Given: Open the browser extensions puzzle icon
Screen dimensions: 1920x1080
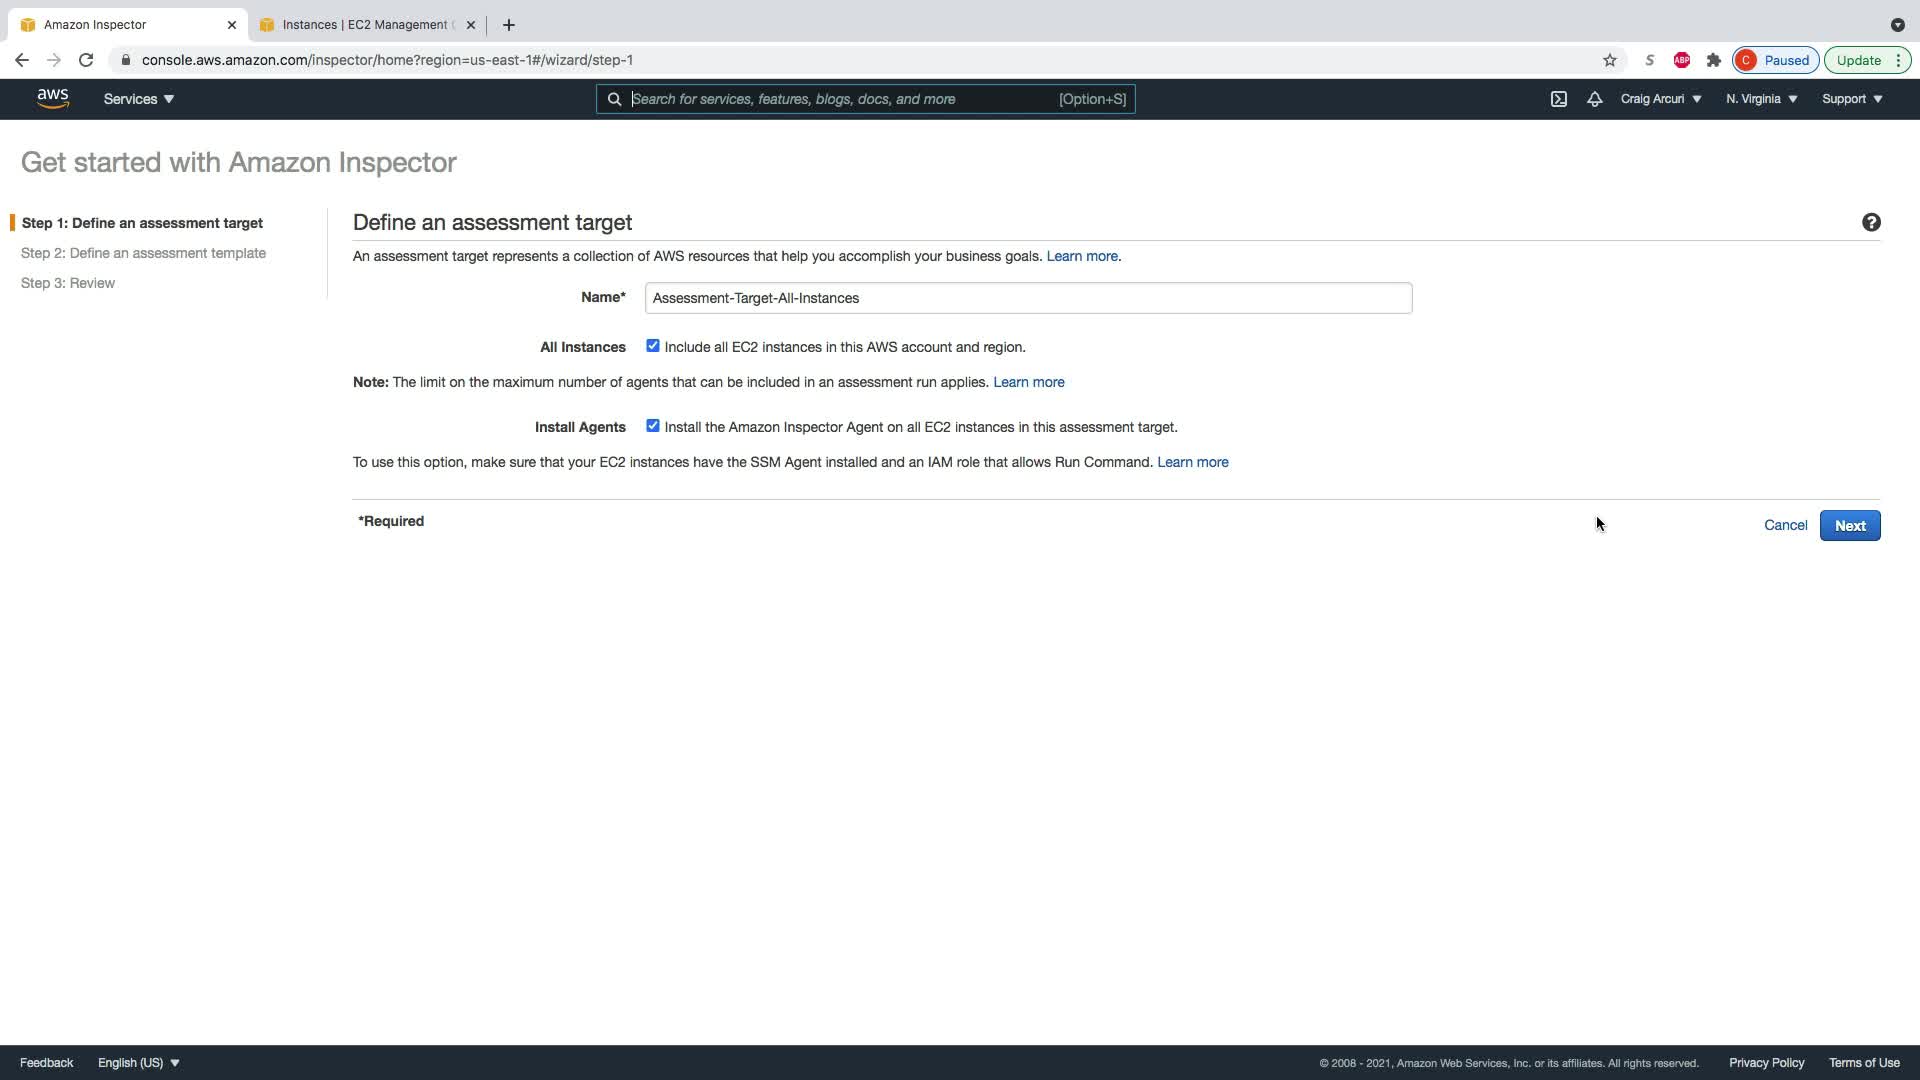Looking at the screenshot, I should 1713,60.
